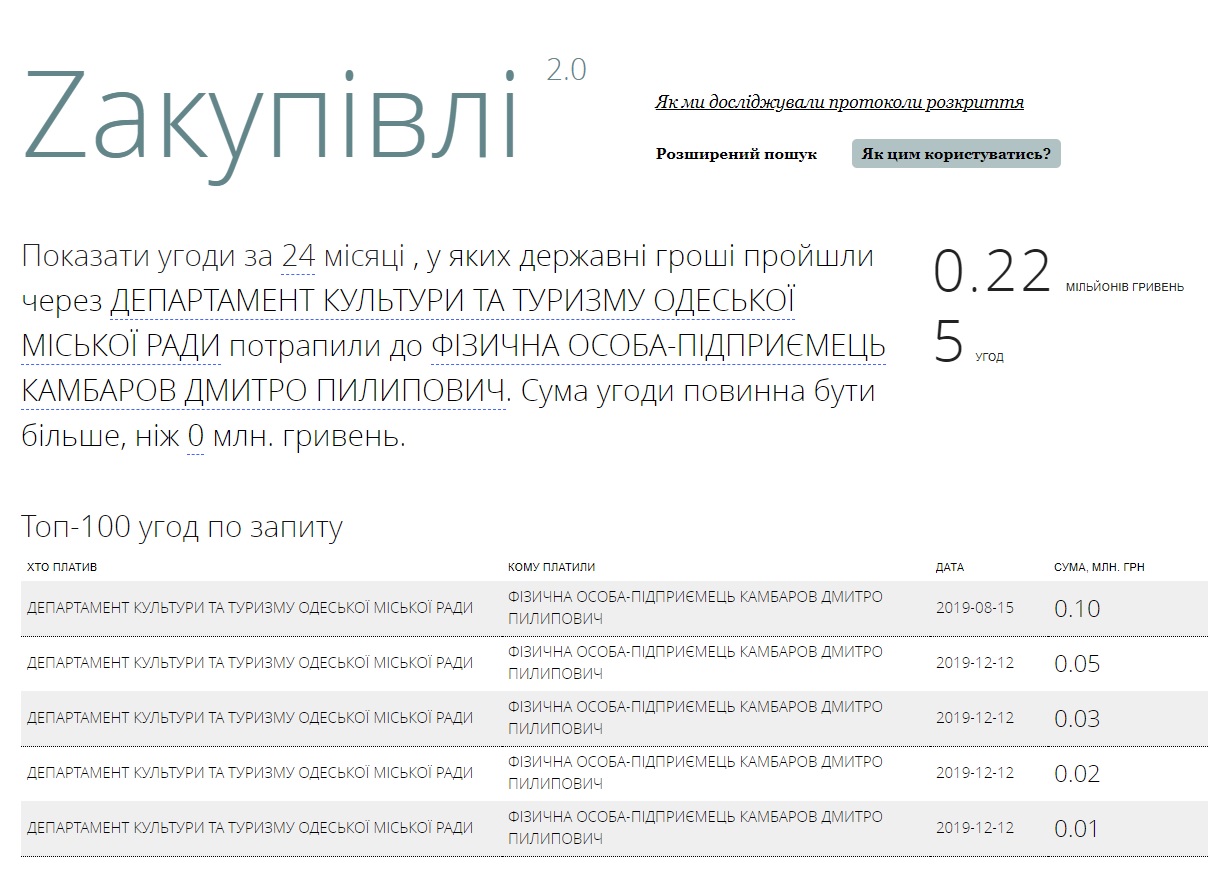Screen dimensions: 1221x877
Task: Click sum 0.03
Action: click(x=1077, y=718)
